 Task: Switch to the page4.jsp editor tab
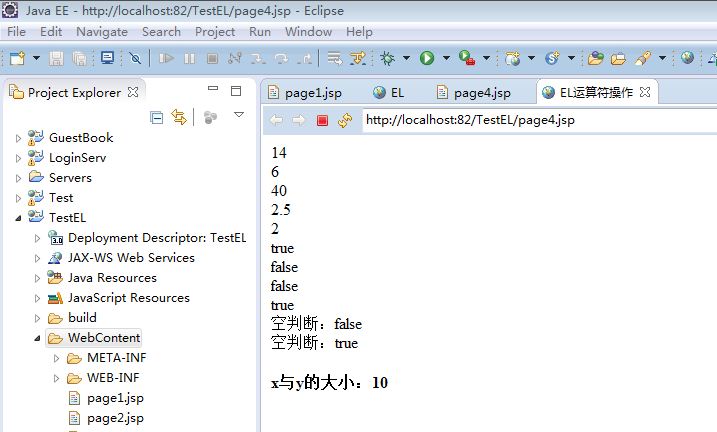pos(474,93)
